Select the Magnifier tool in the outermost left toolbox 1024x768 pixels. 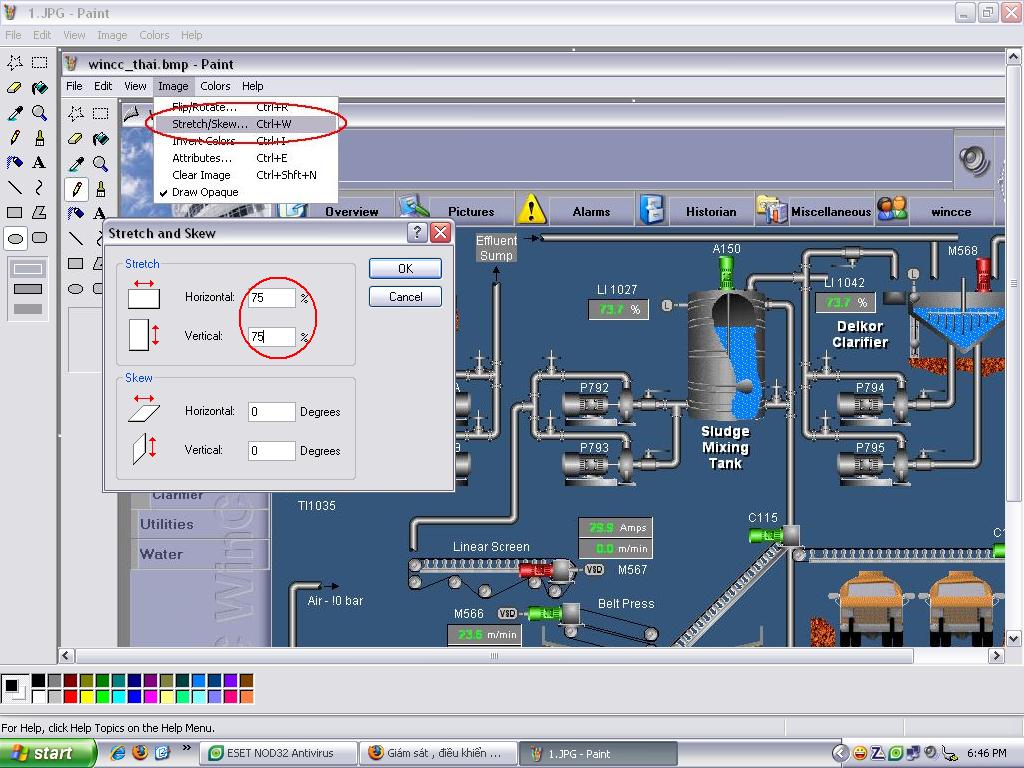39,113
